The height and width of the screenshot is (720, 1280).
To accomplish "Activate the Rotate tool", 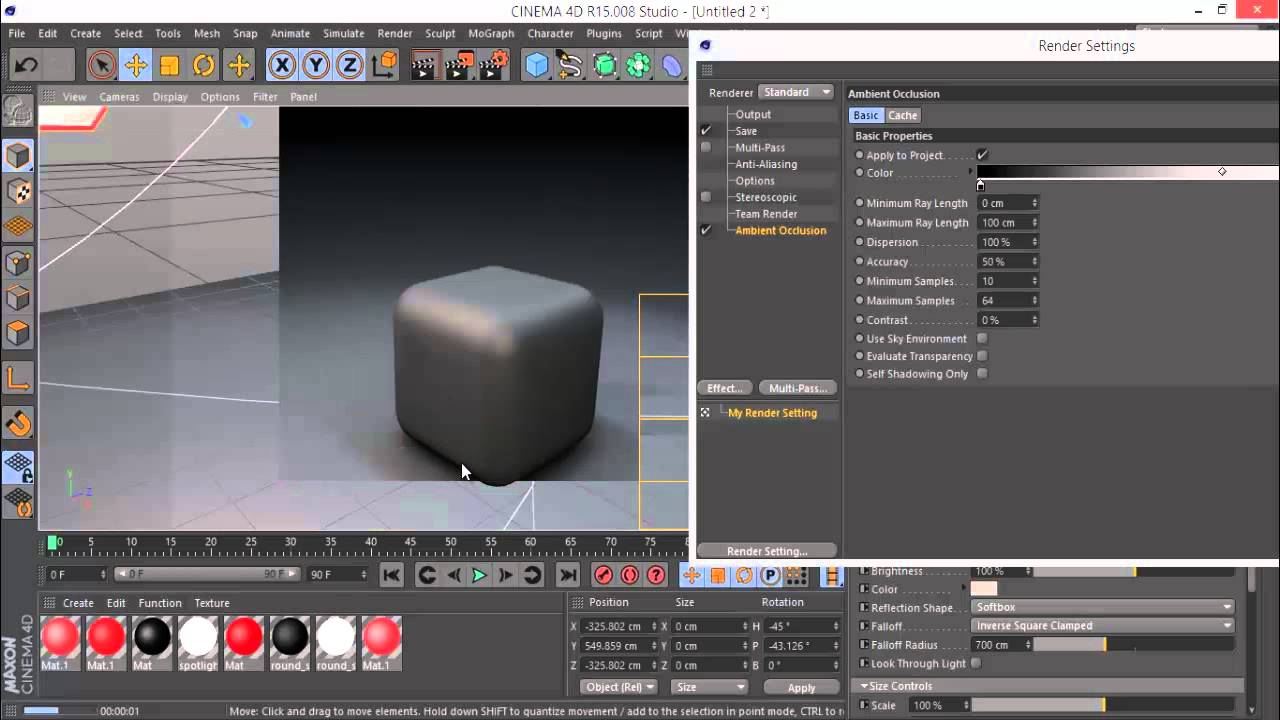I will coord(204,66).
